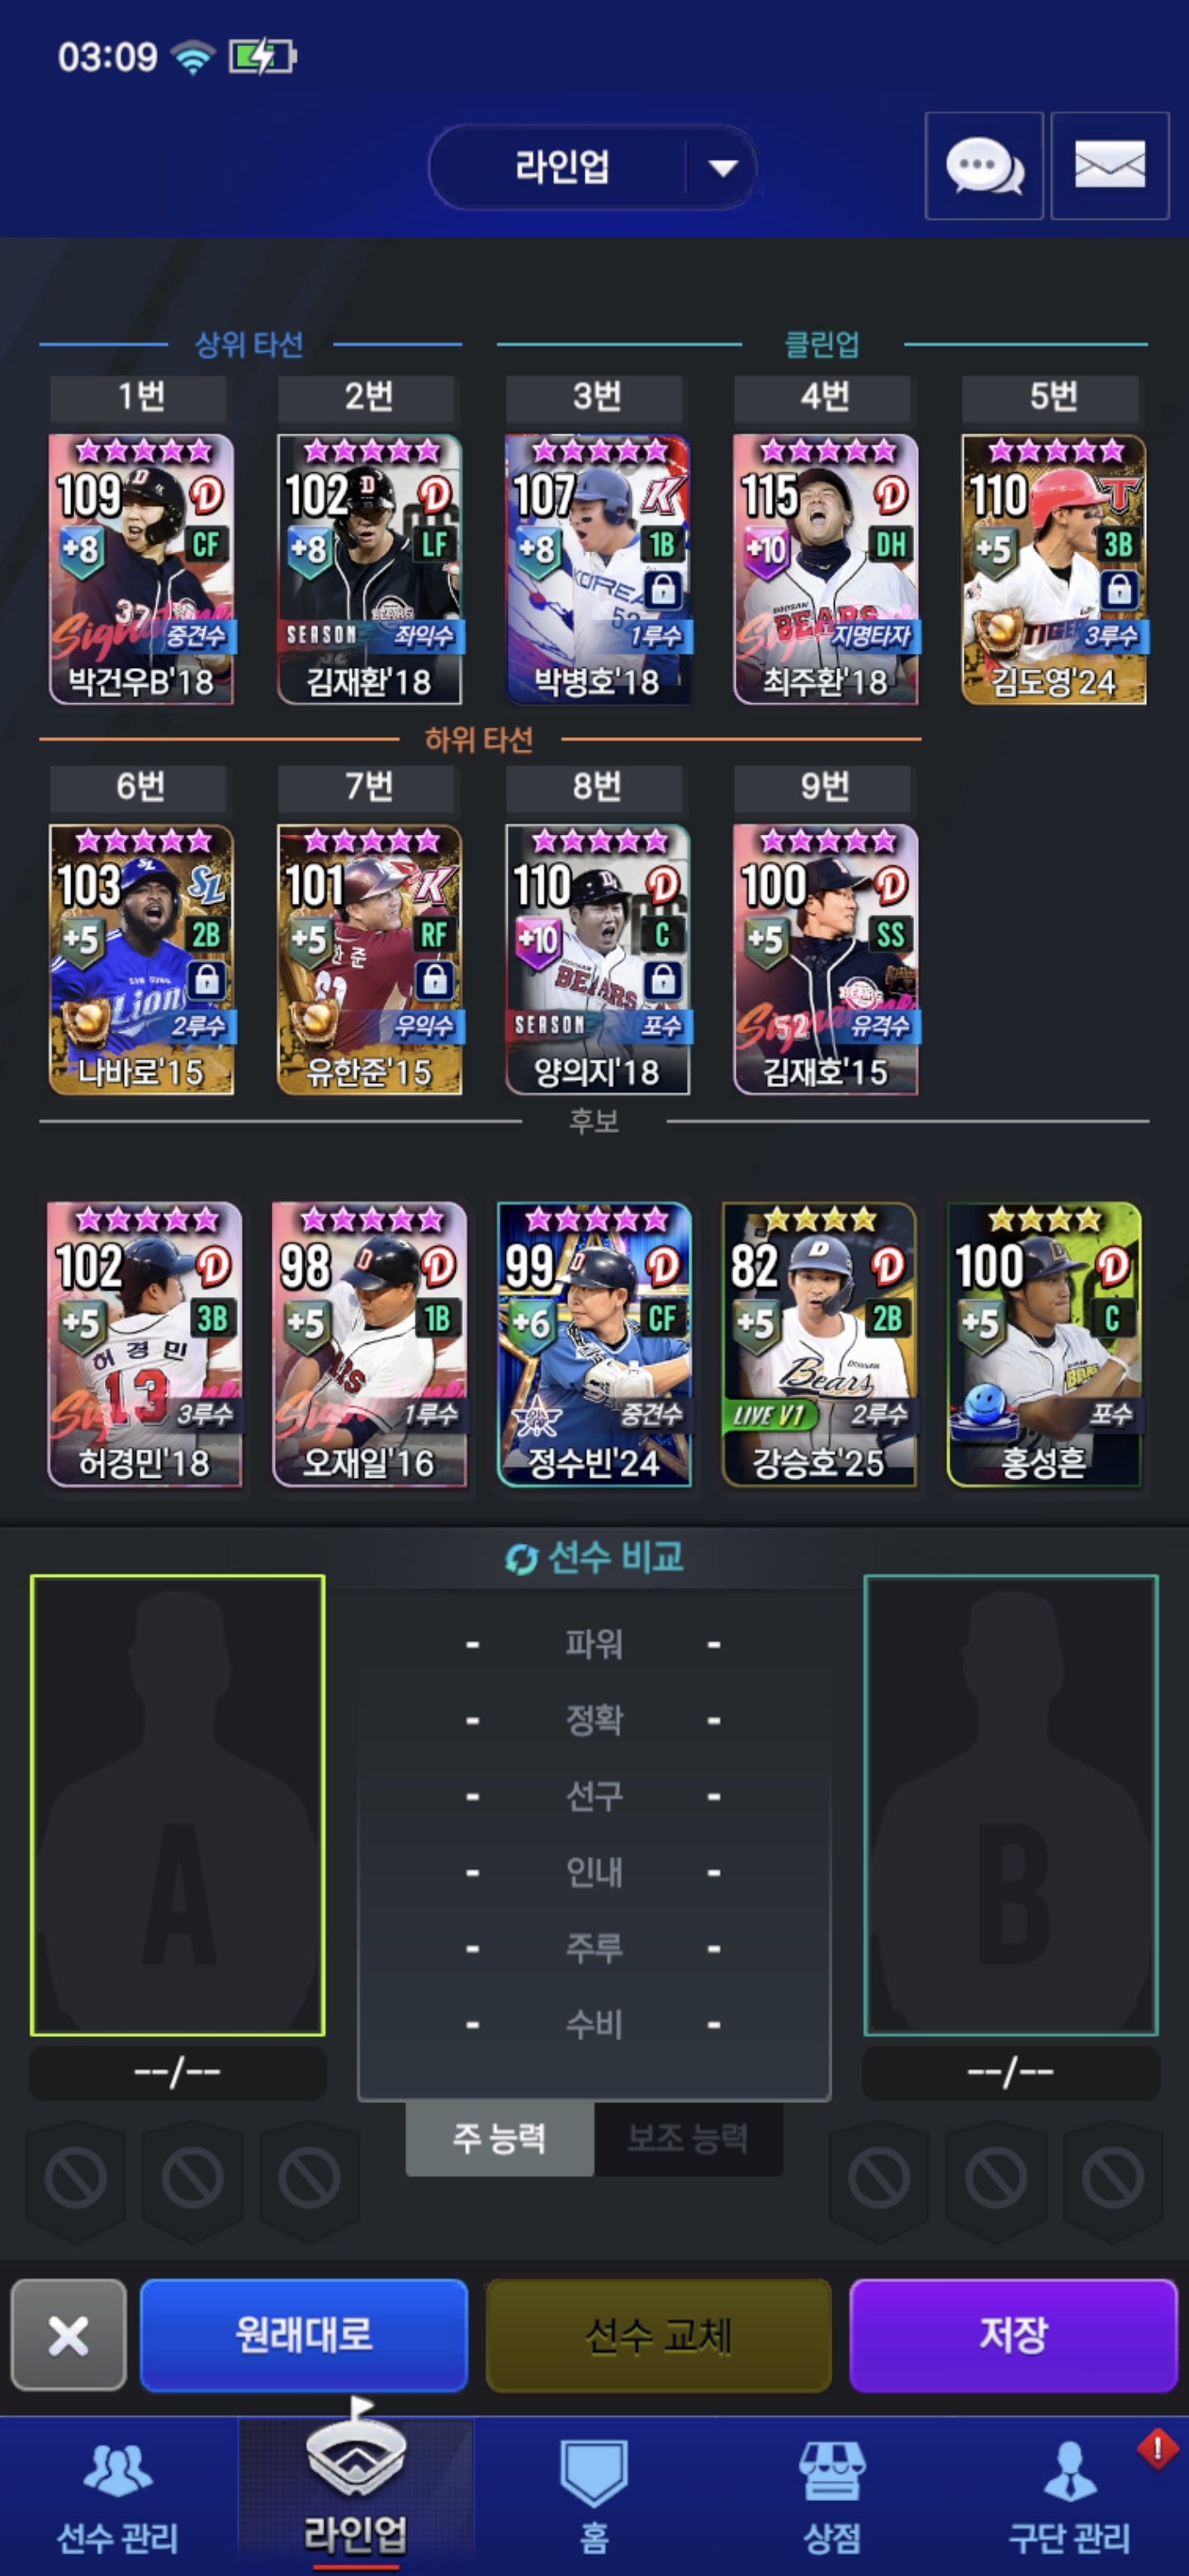Select the 김도영'24 third base card
Image resolution: width=1189 pixels, height=2576 pixels.
[1054, 569]
